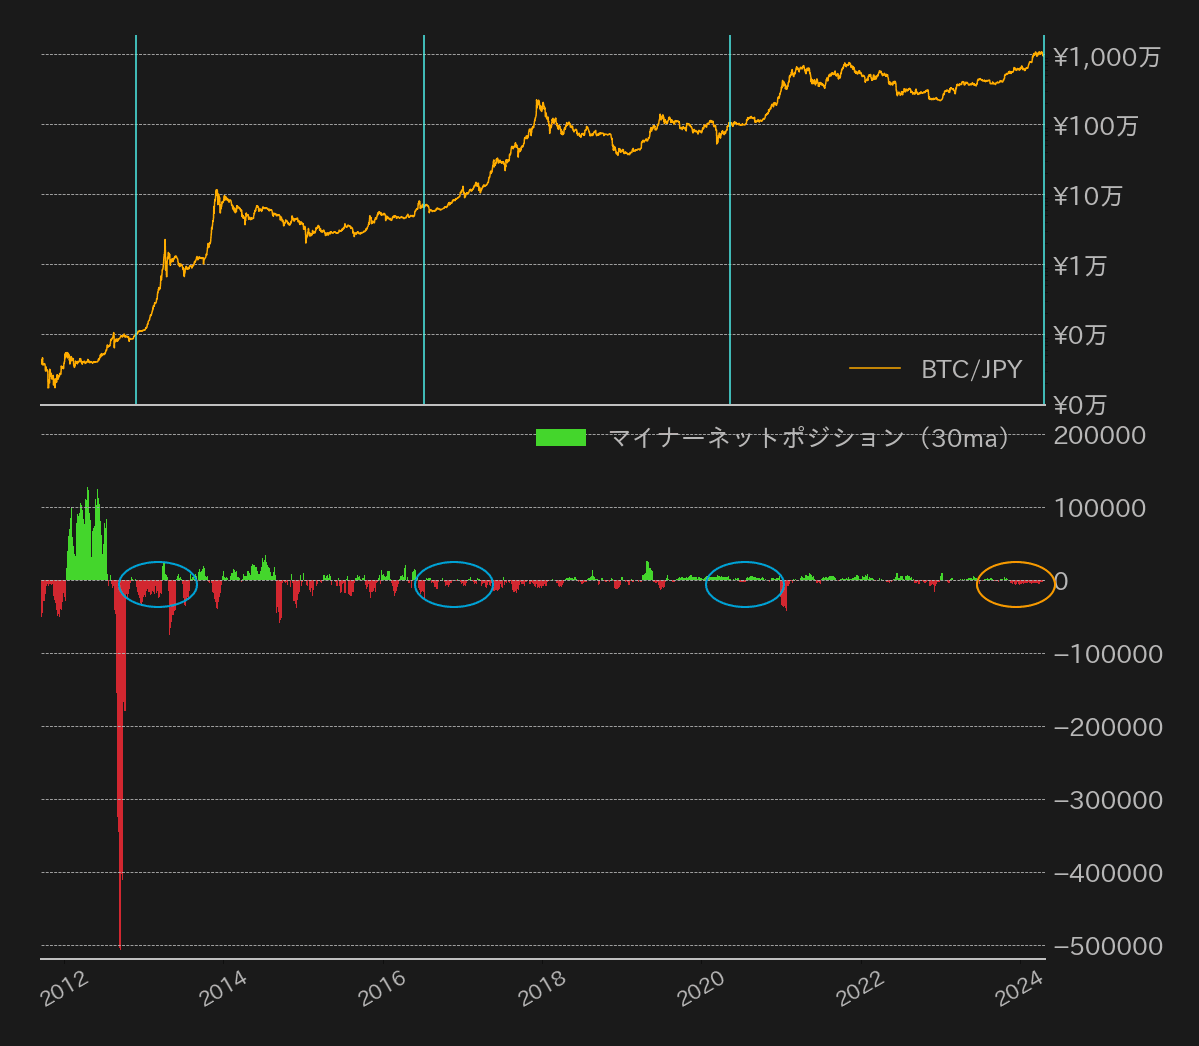Toggle the blue circle annotation near 2020
Image resolution: width=1199 pixels, height=1046 pixels.
745,584
